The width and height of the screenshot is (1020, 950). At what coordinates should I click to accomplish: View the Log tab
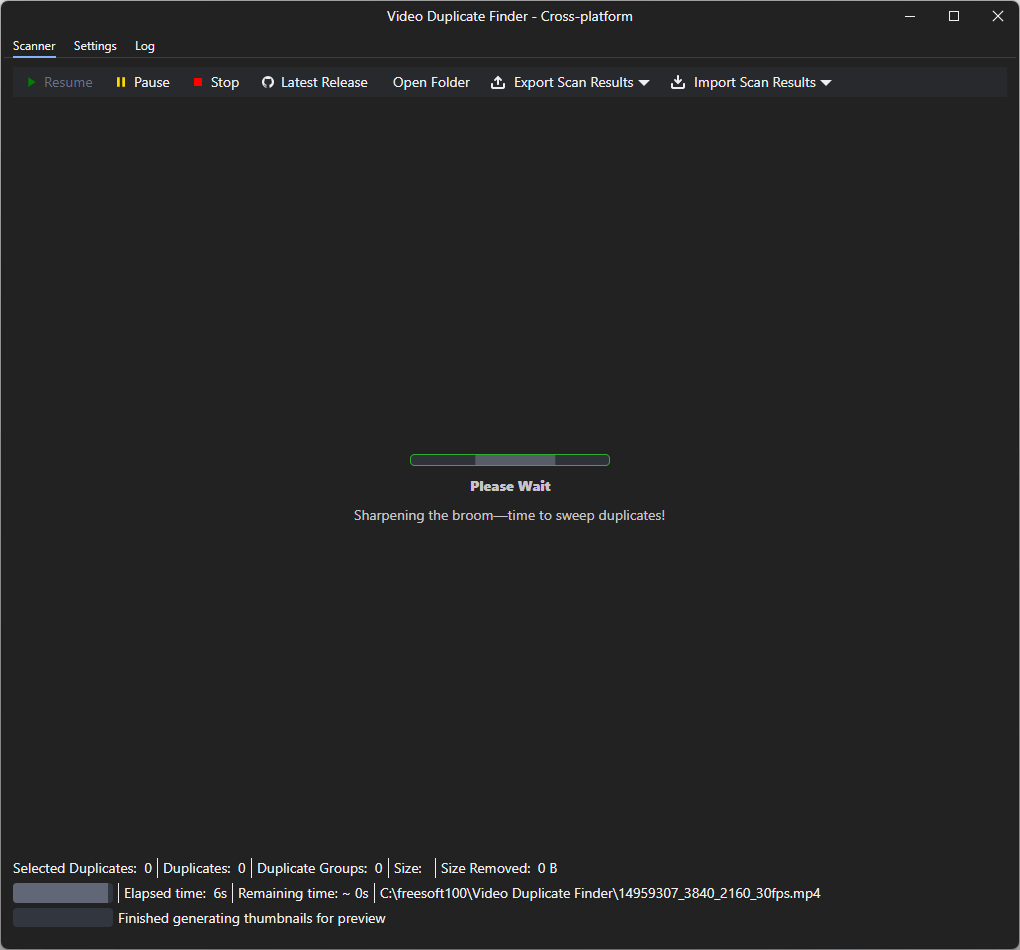coord(145,46)
